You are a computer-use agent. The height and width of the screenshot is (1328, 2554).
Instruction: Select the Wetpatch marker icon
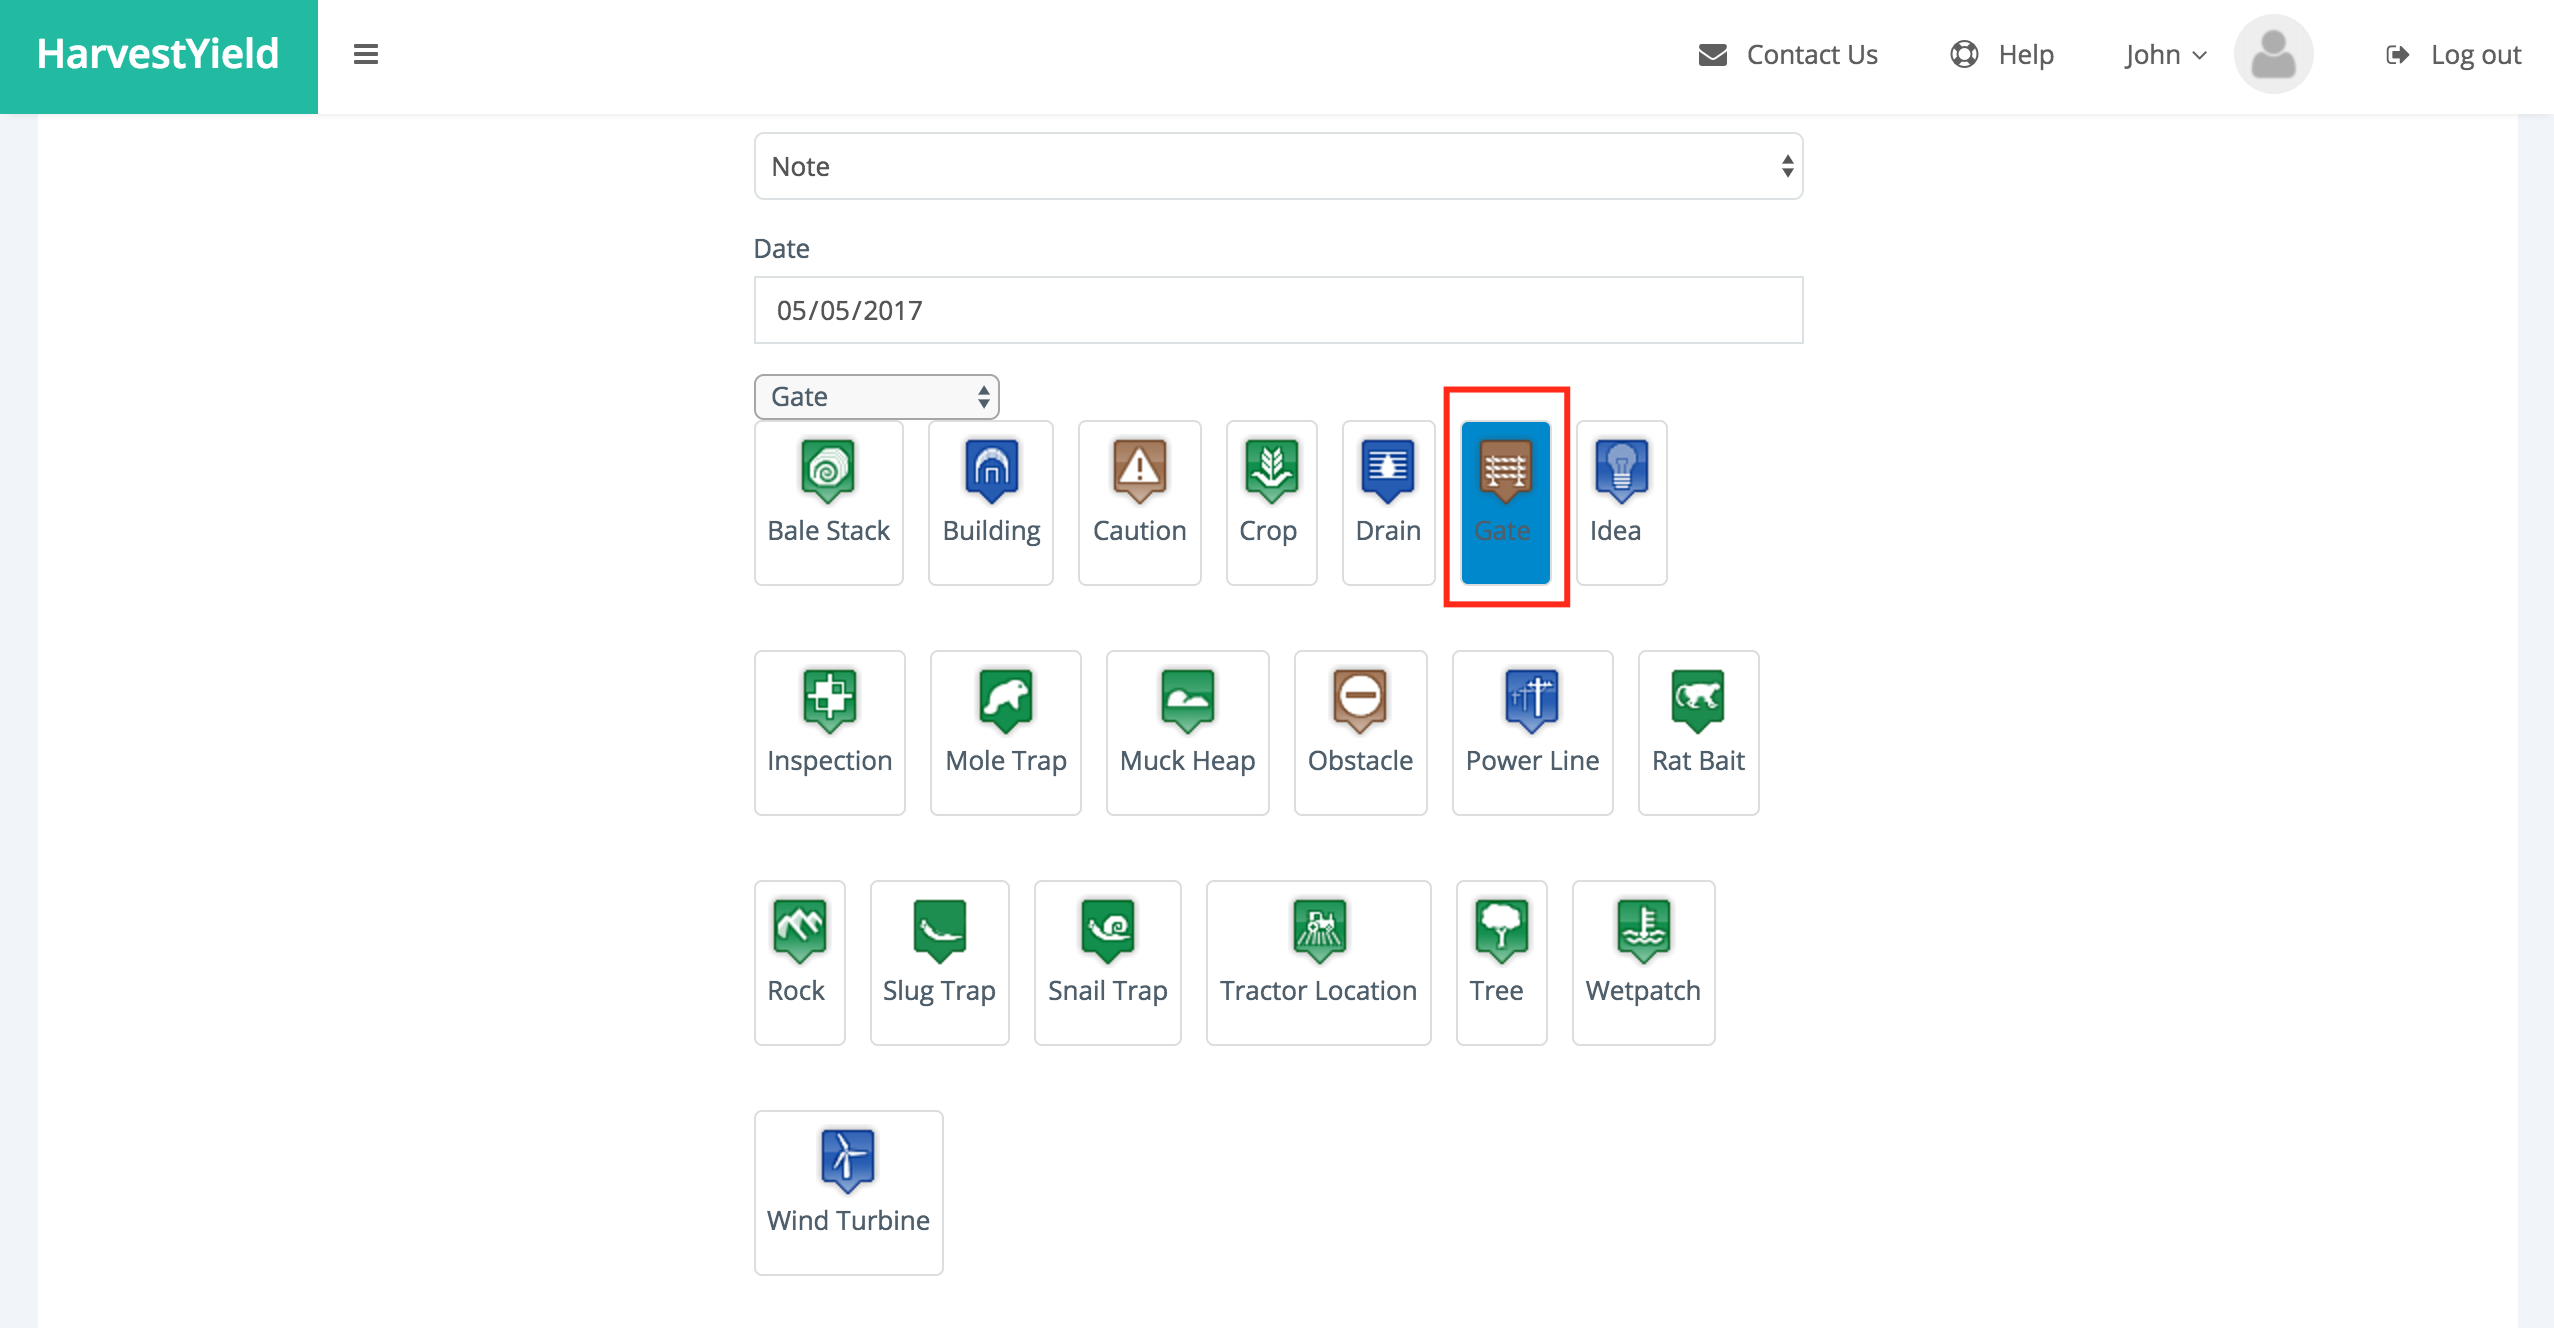(x=1642, y=962)
